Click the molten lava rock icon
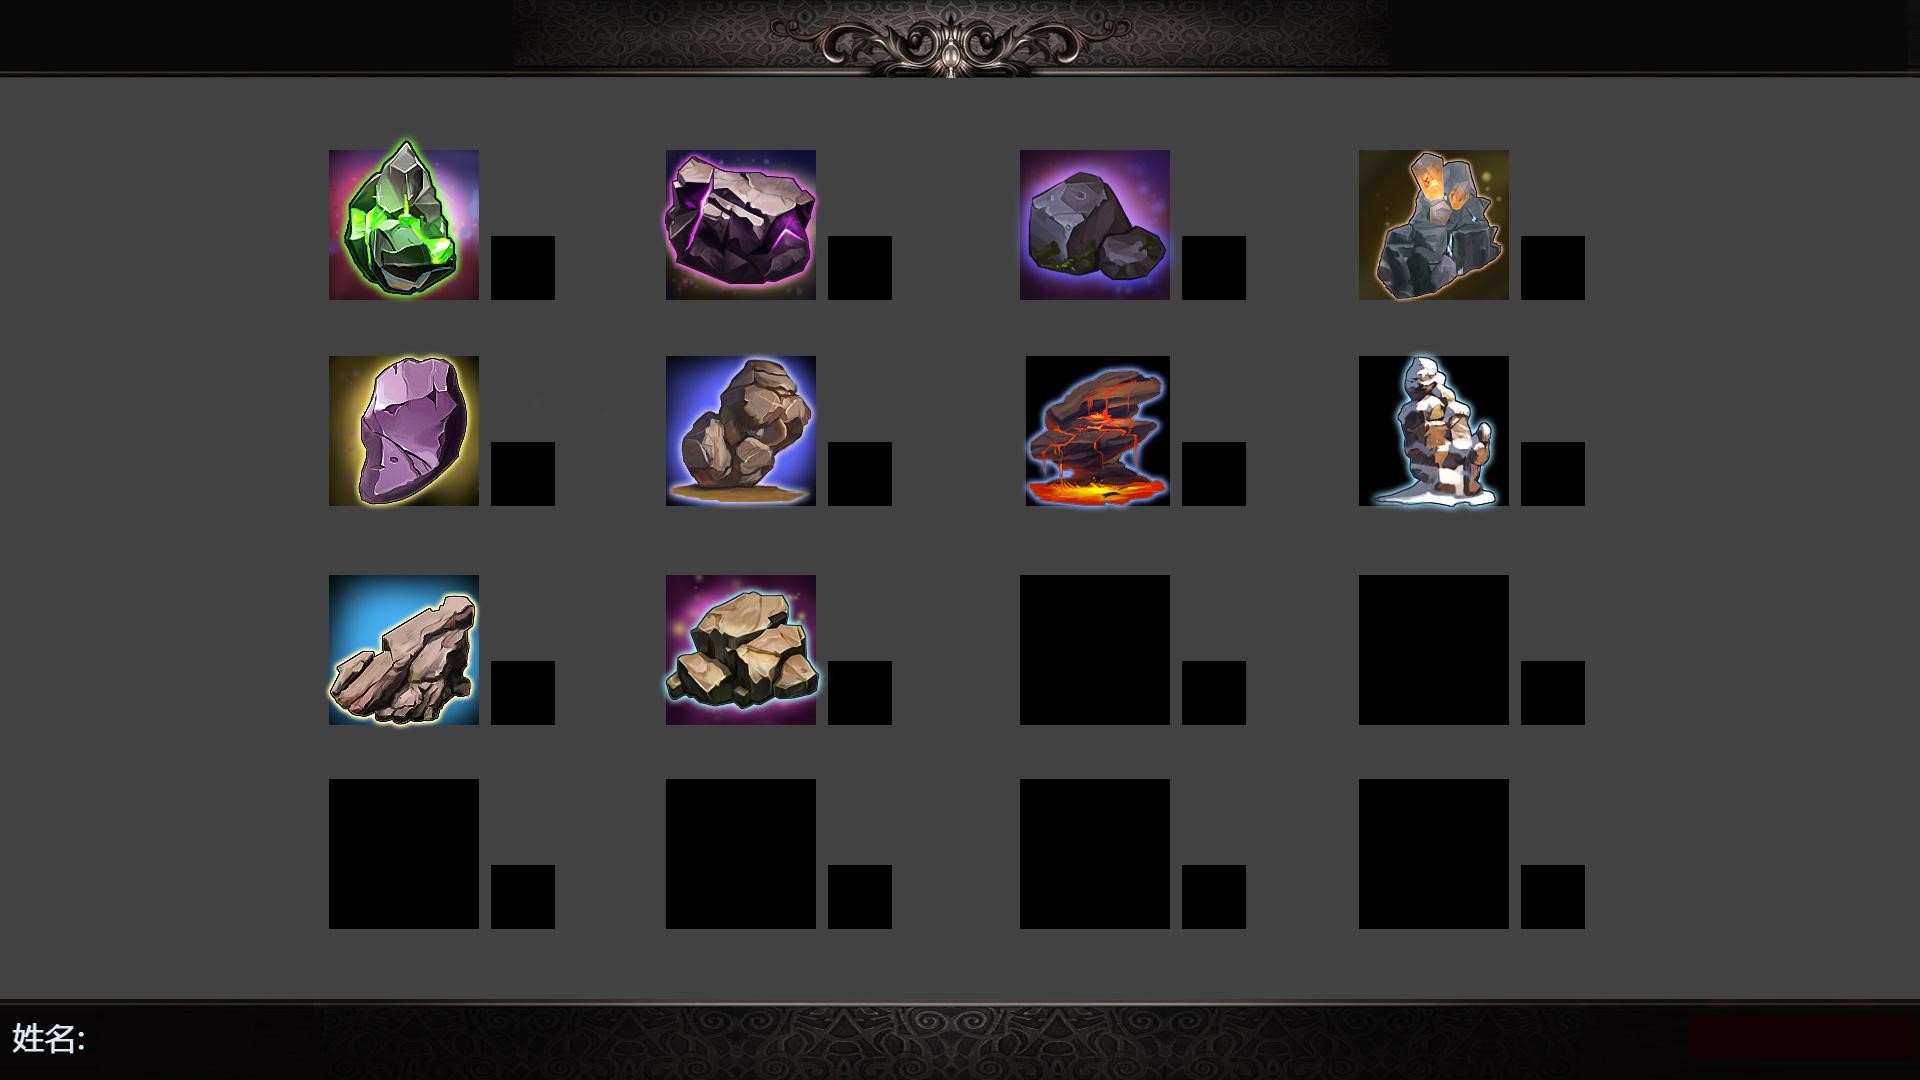Viewport: 1920px width, 1080px height. (1098, 431)
